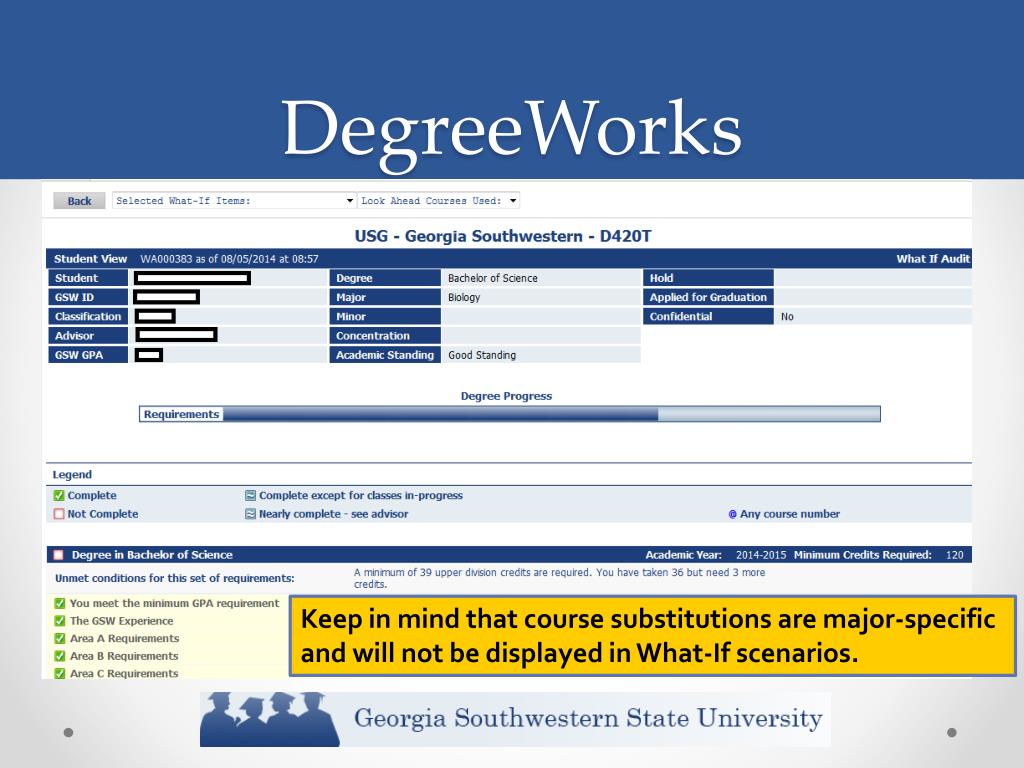Click the Georgia Southwestern State University logo

coord(515,719)
